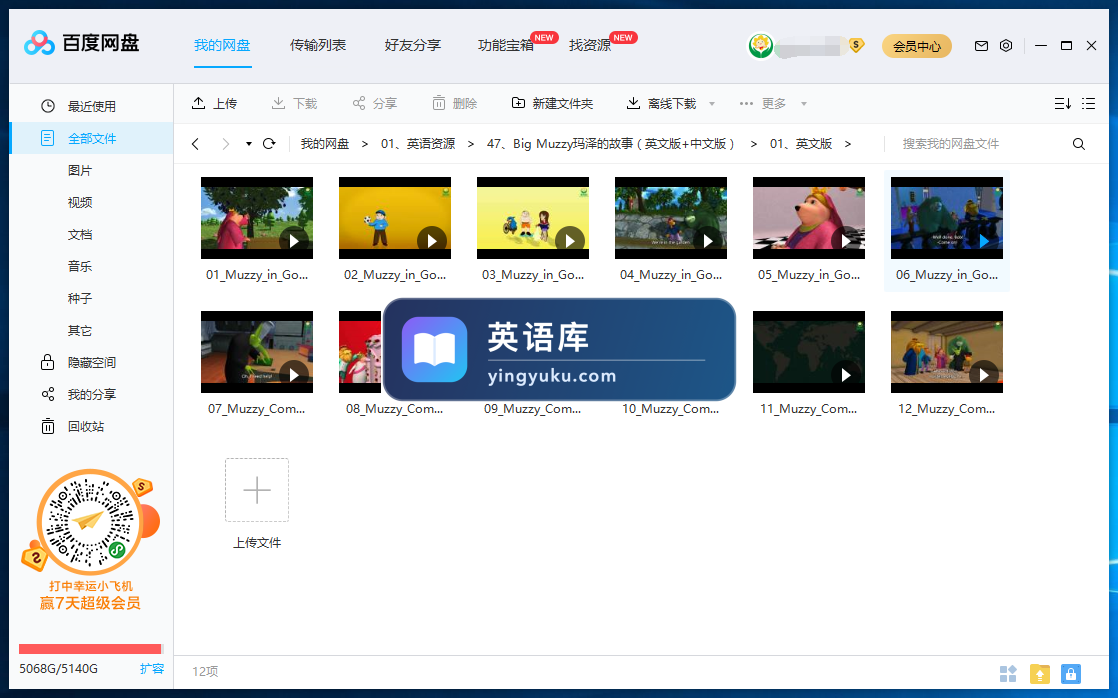Filter by 种子 in the sidebar
This screenshot has width=1118, height=698.
80,299
